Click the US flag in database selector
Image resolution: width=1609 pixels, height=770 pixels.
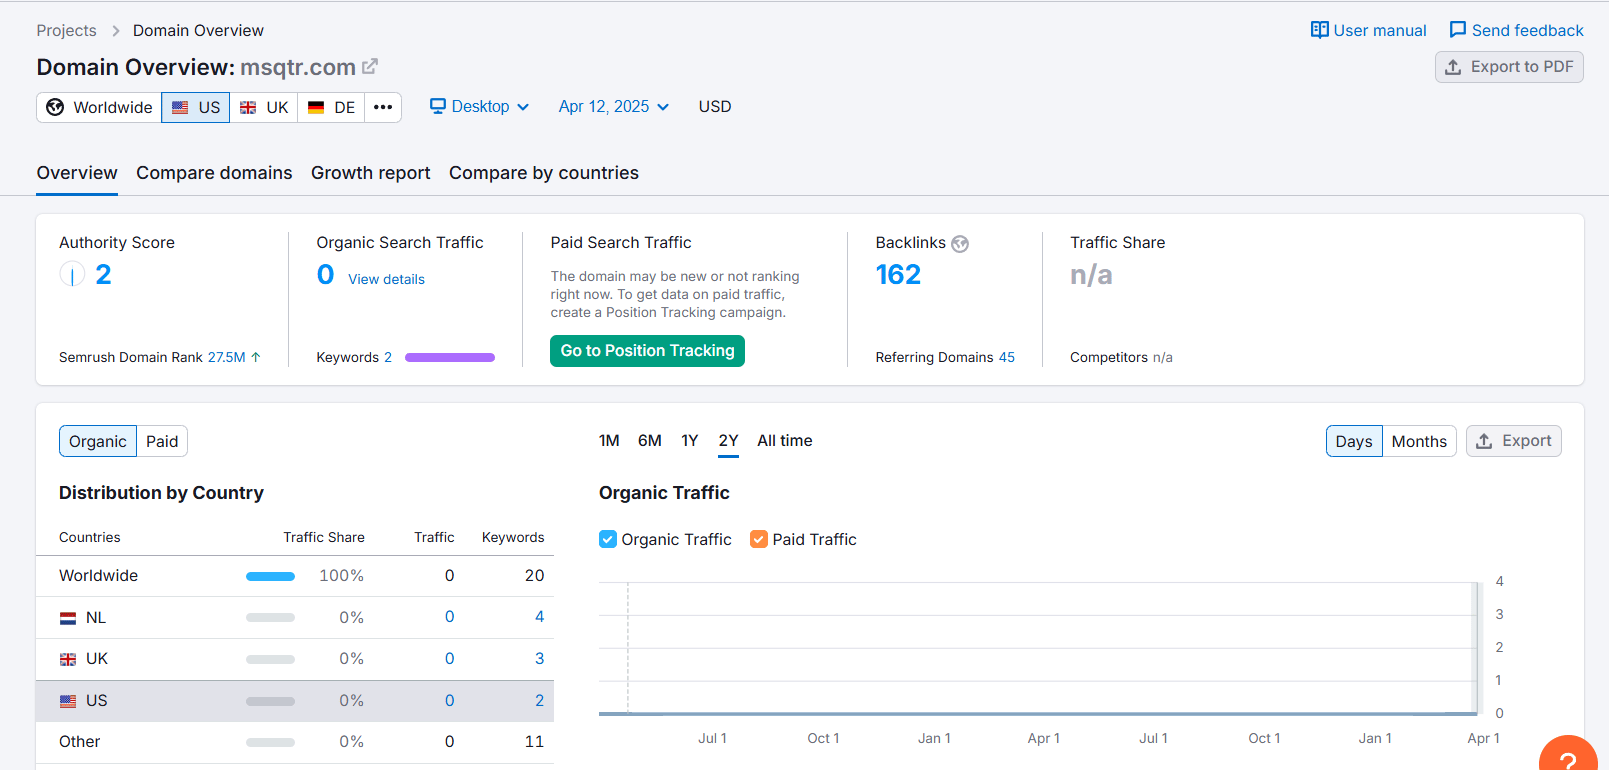coord(180,107)
